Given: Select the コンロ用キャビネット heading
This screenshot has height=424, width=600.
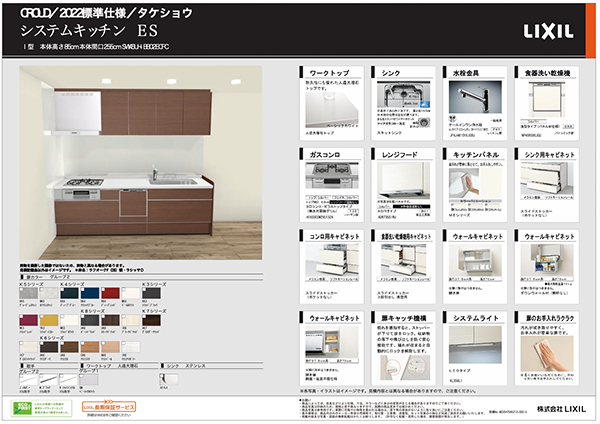Looking at the screenshot, I should click(334, 236).
